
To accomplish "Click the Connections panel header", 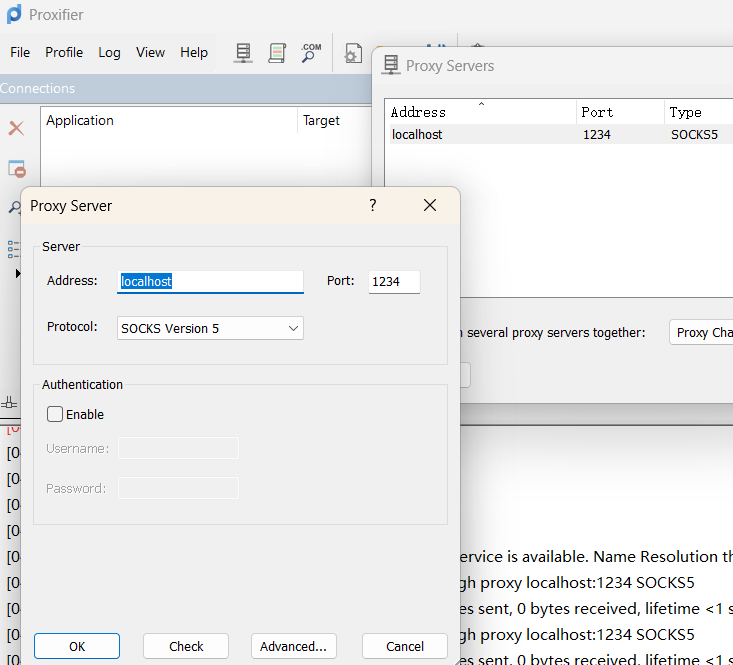I will [x=186, y=88].
